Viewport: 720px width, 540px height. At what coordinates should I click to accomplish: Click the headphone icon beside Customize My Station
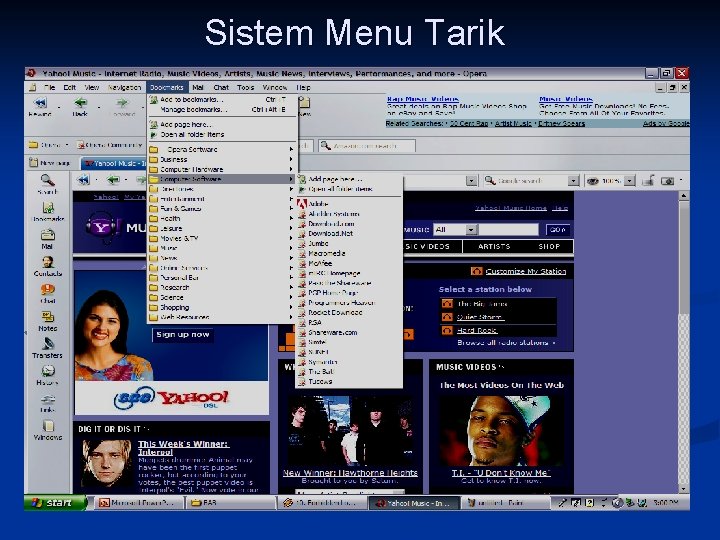tap(476, 271)
